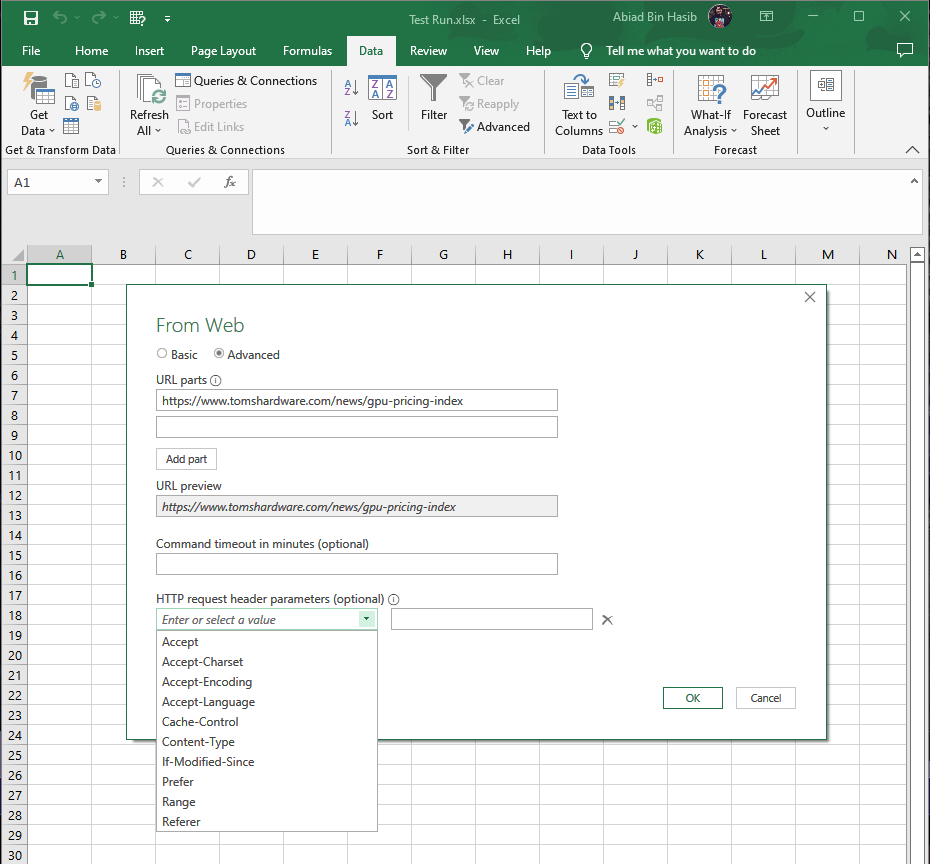Switch to the Review tab
Image resolution: width=930 pixels, height=864 pixels.
[428, 51]
